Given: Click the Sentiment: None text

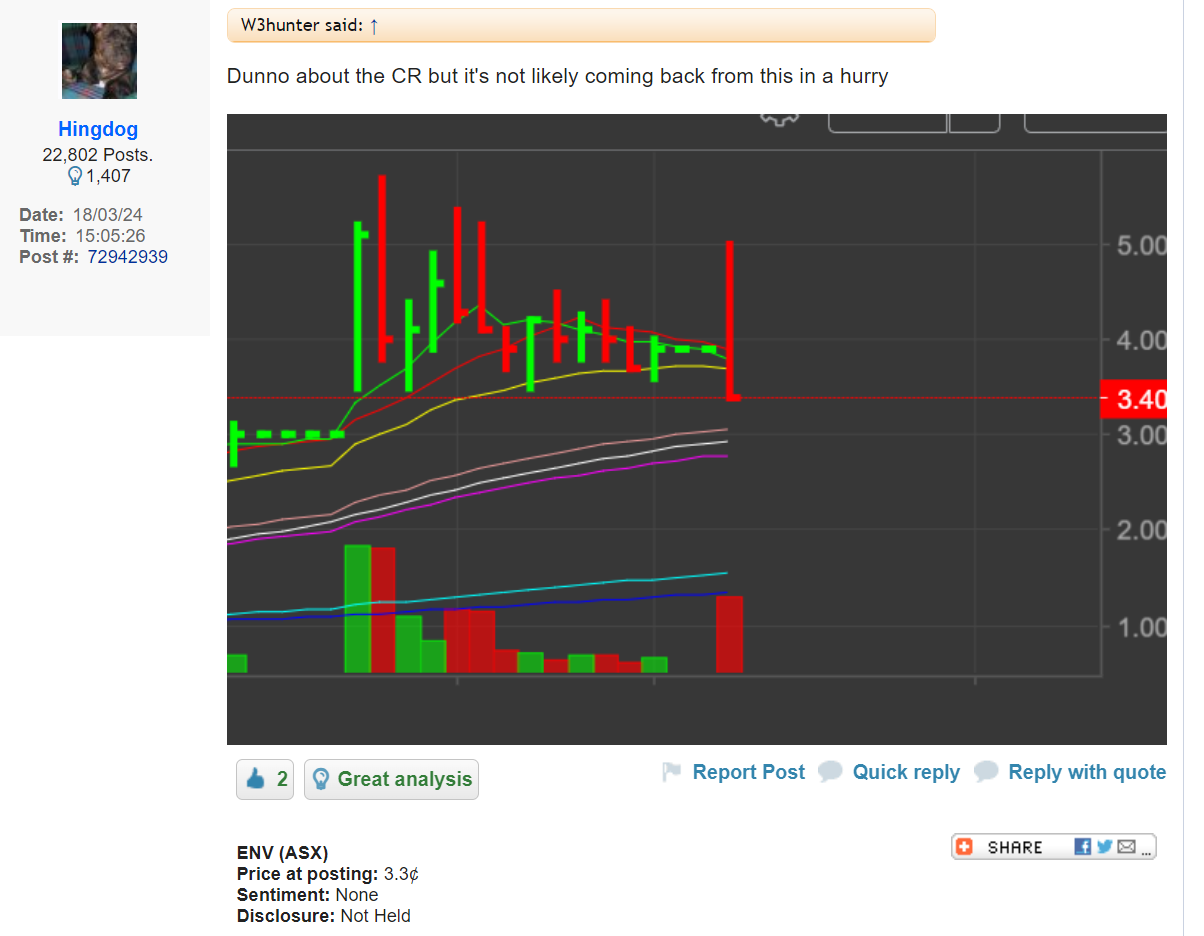Looking at the screenshot, I should (x=308, y=895).
